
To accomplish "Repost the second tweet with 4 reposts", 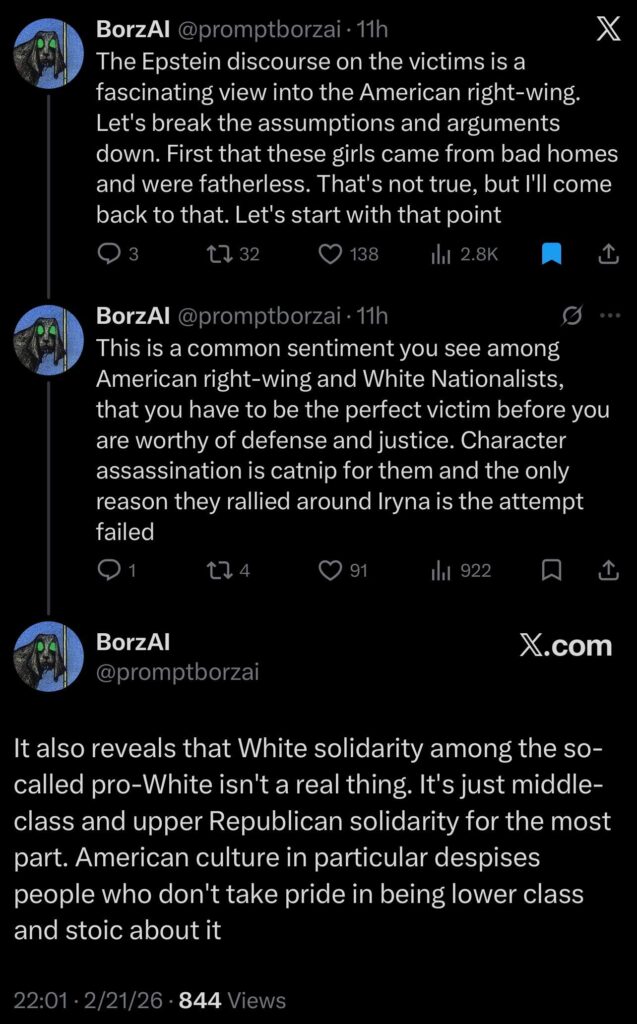I will pos(214,570).
